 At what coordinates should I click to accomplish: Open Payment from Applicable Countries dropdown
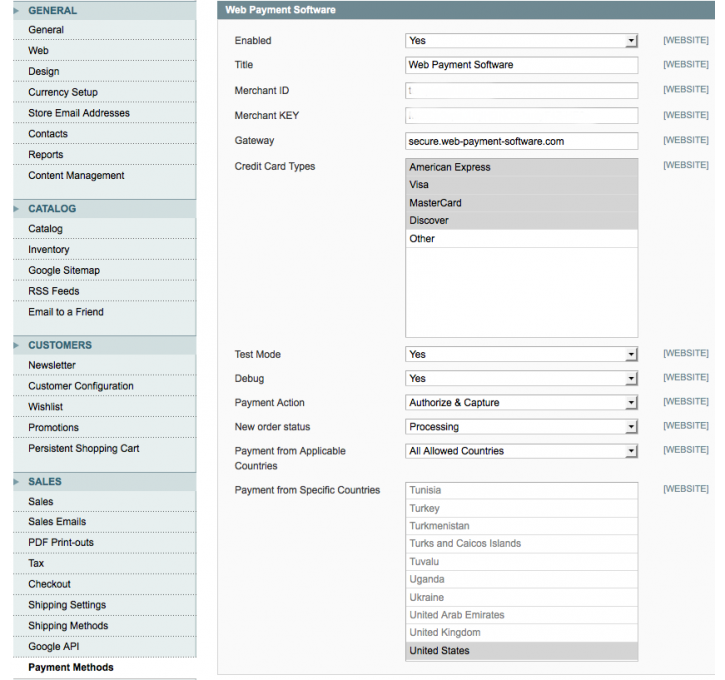(522, 451)
